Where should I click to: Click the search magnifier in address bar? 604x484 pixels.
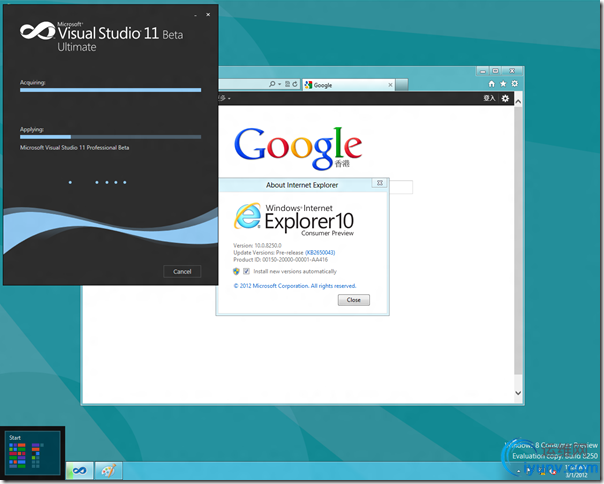(x=272, y=84)
